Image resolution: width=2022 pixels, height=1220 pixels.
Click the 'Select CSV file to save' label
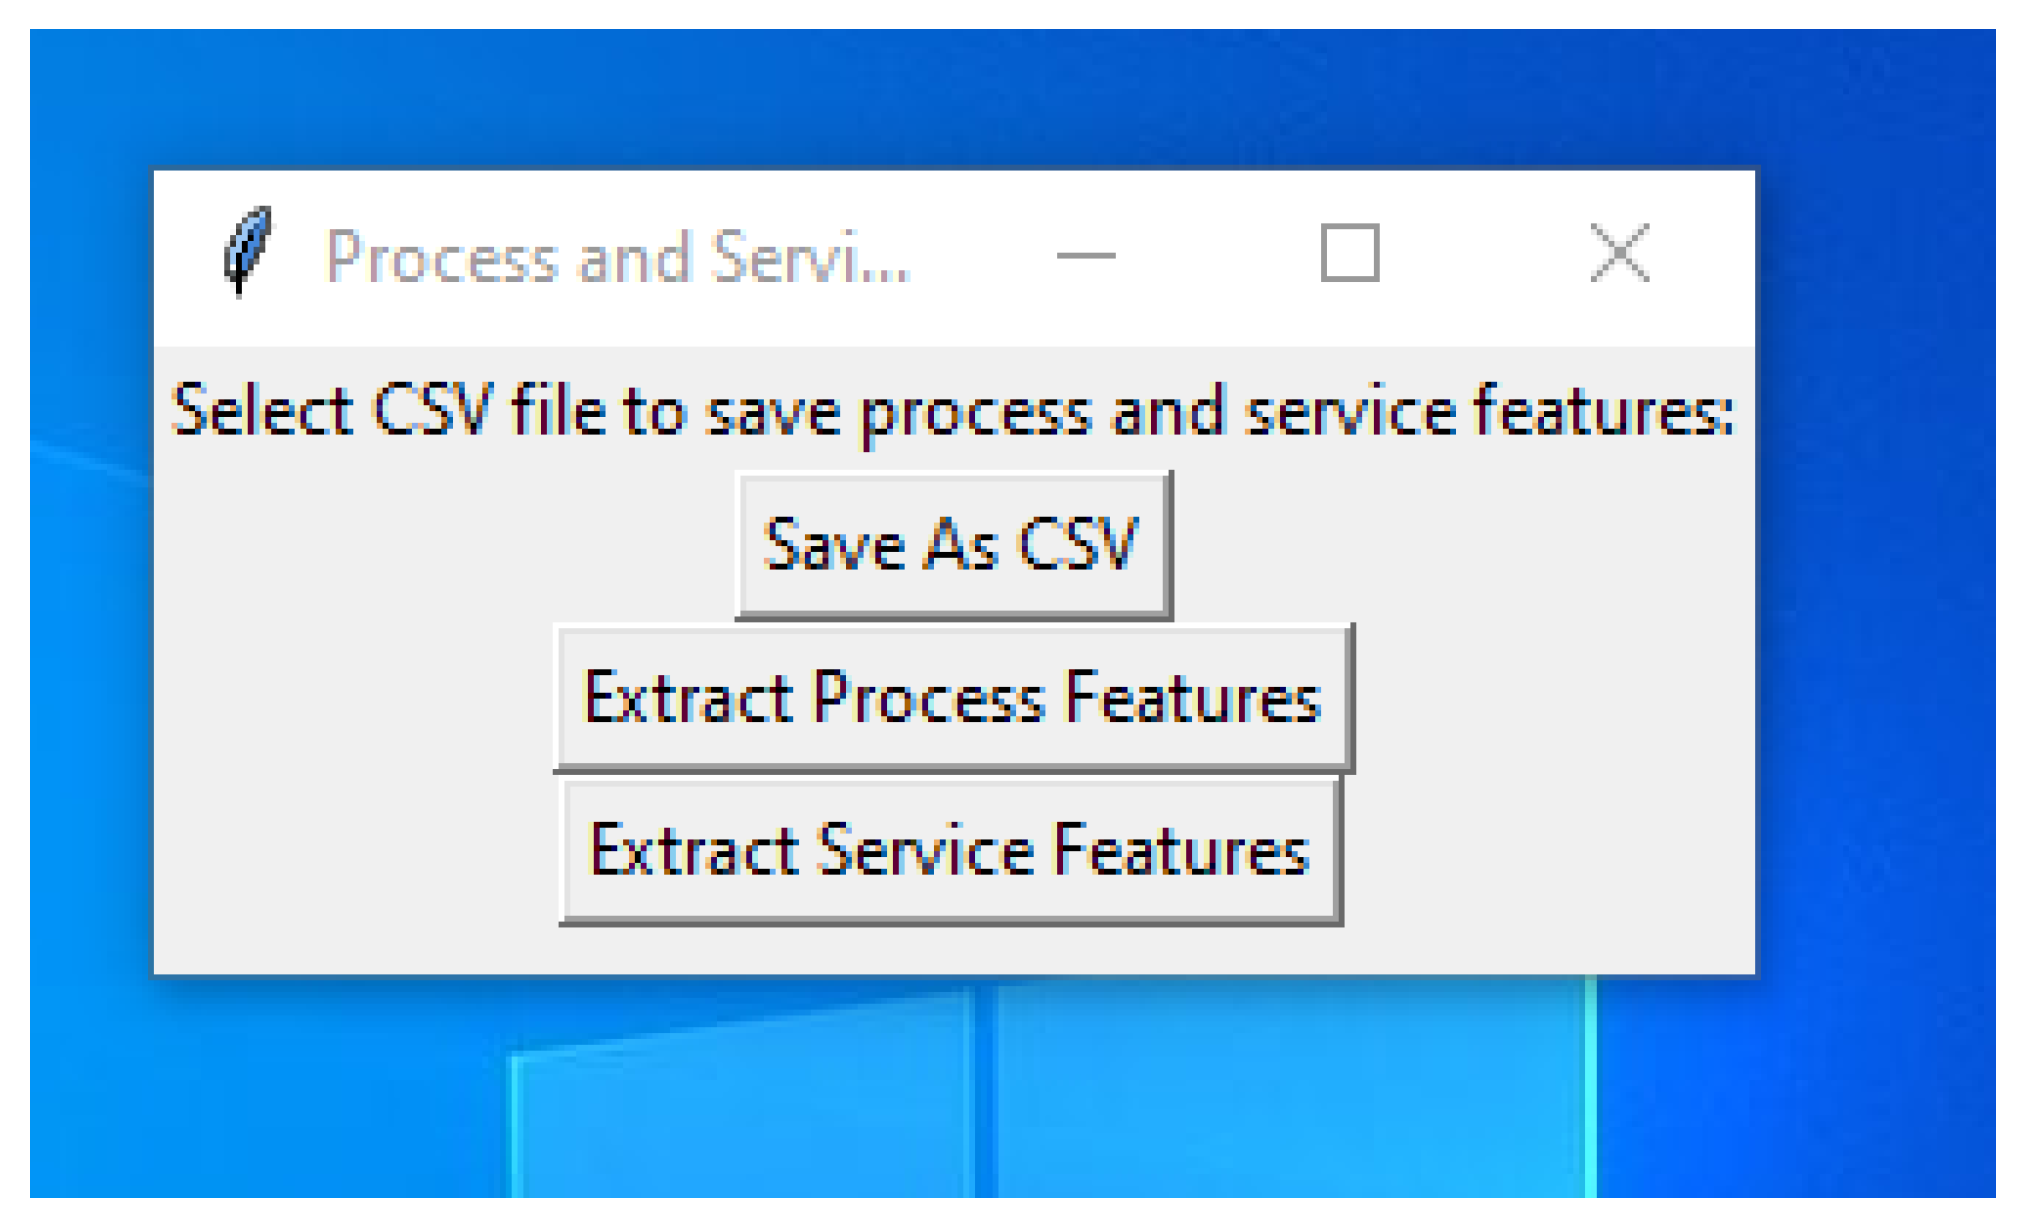[x=953, y=411]
